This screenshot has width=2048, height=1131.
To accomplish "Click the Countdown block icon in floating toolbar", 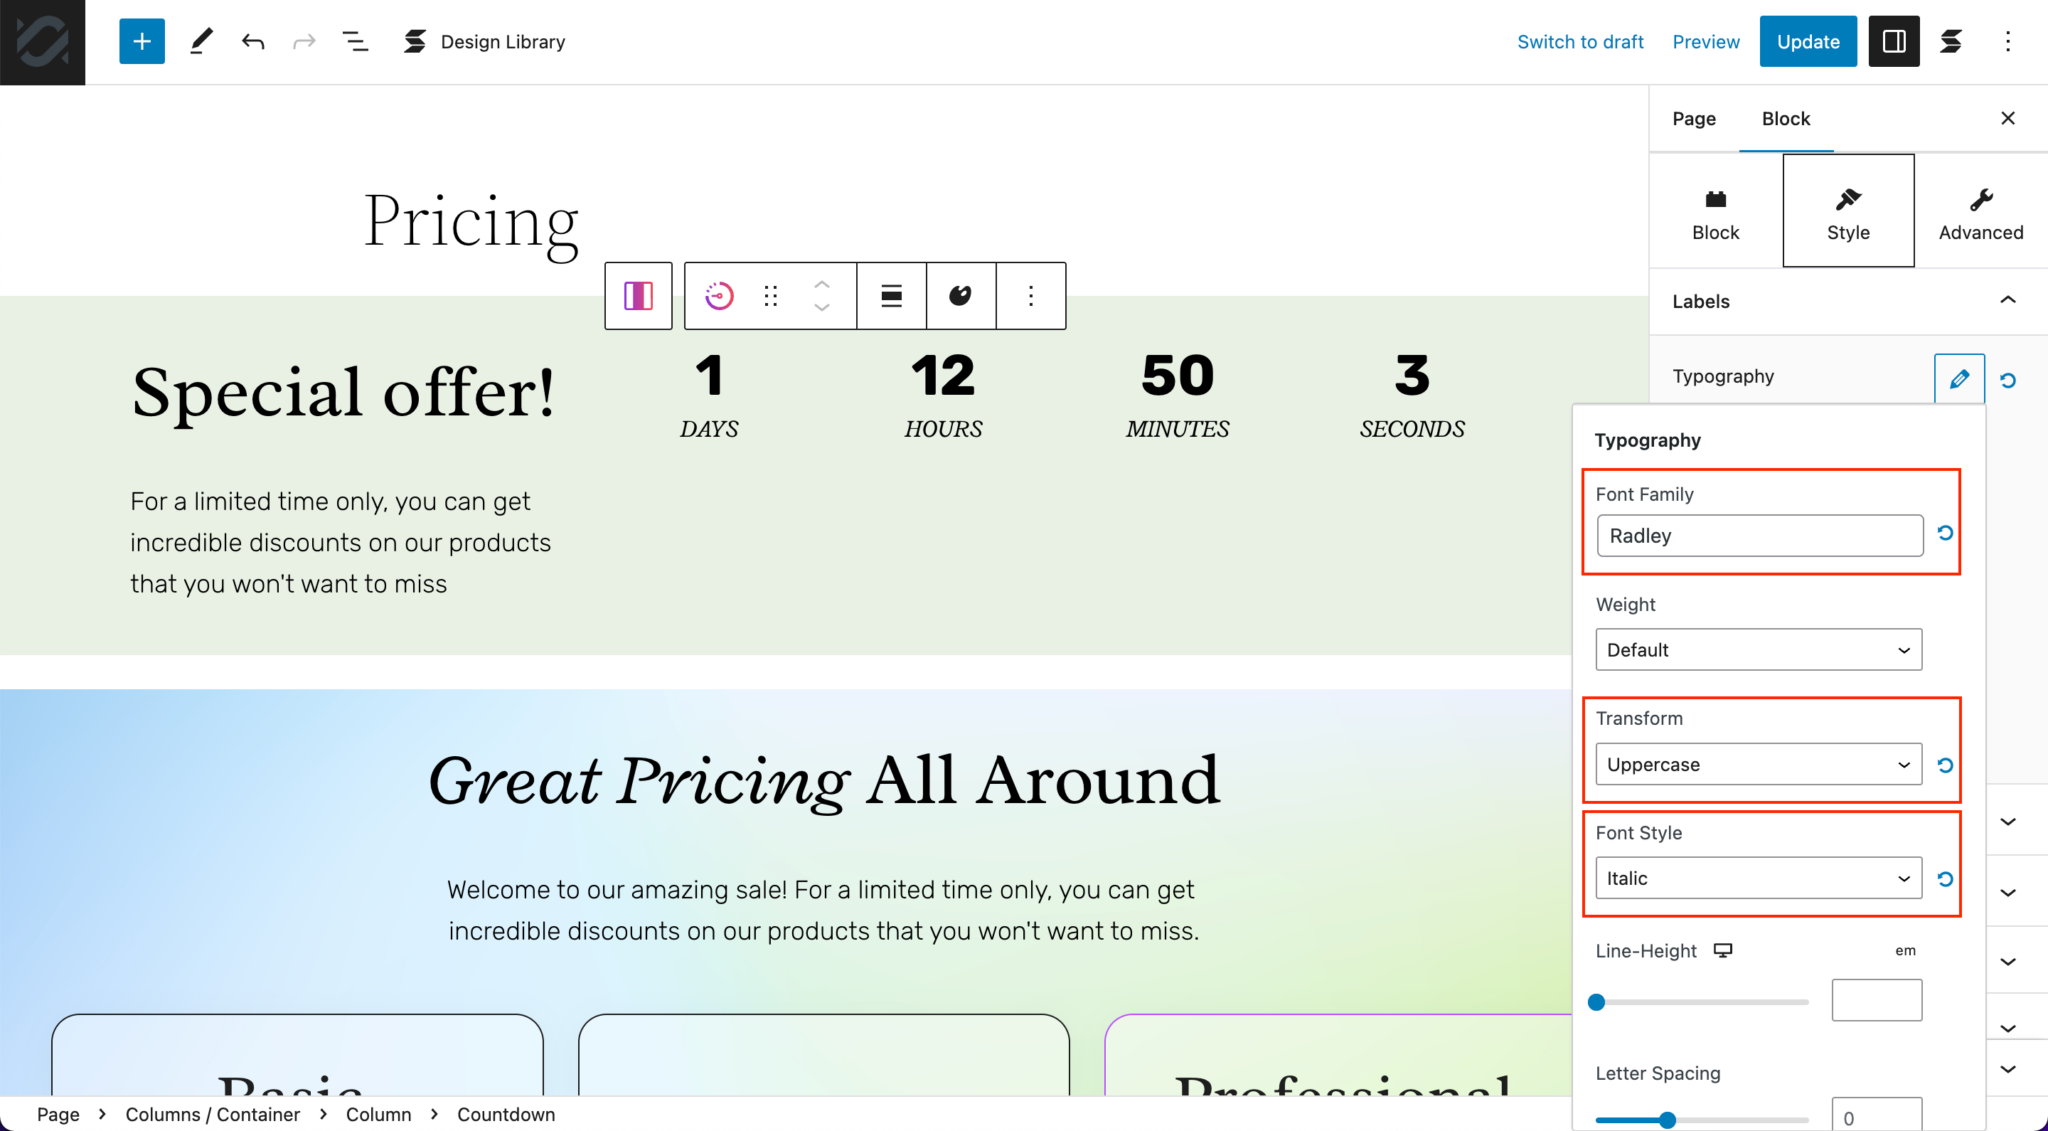I will click(717, 295).
